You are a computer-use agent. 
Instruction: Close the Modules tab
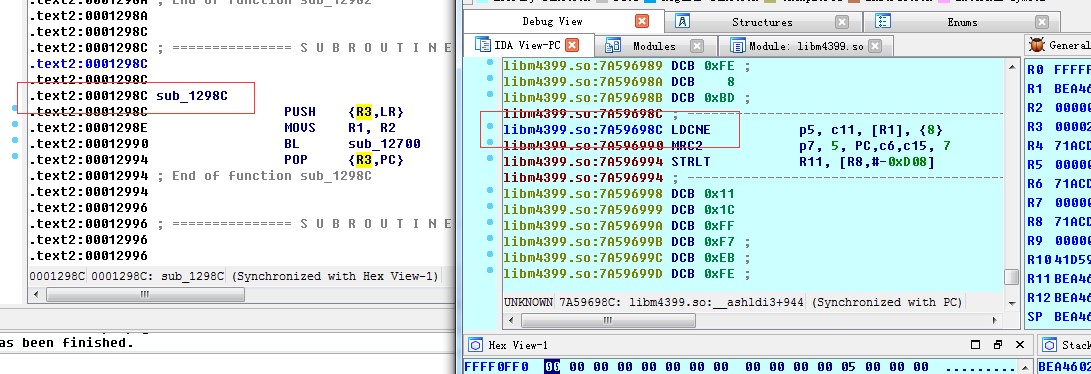696,47
